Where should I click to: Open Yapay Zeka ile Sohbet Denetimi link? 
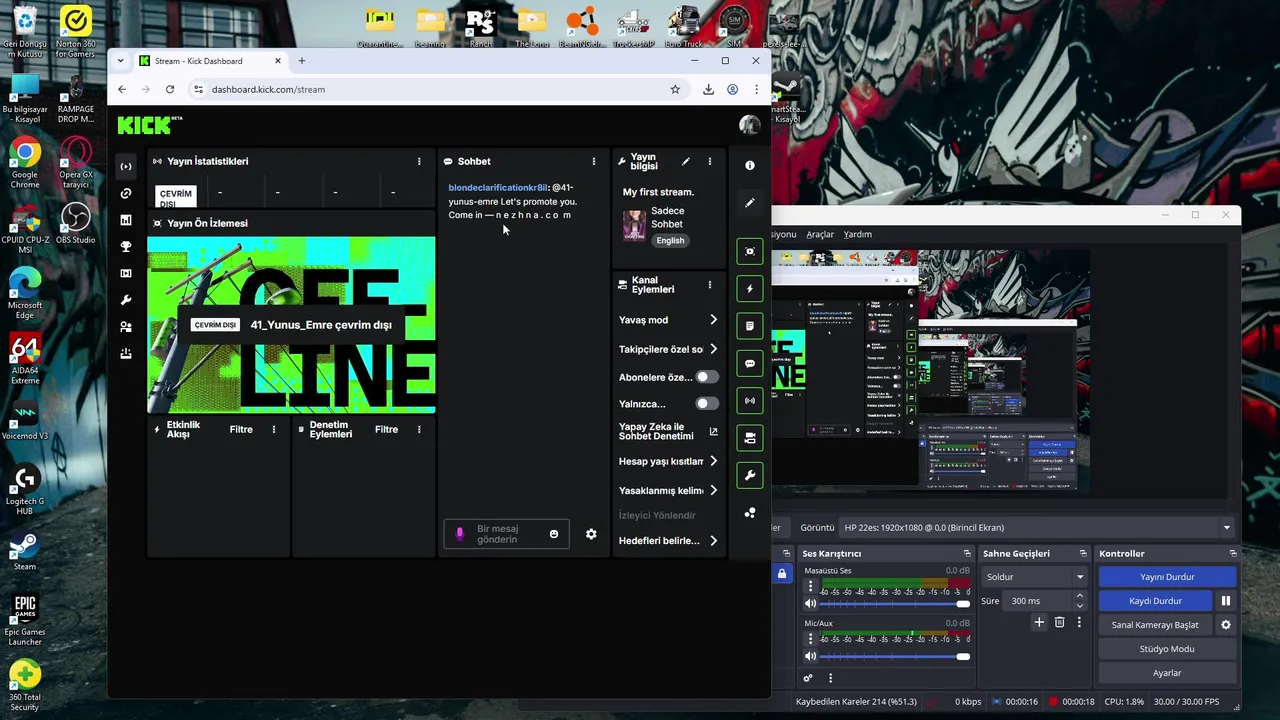(x=668, y=432)
